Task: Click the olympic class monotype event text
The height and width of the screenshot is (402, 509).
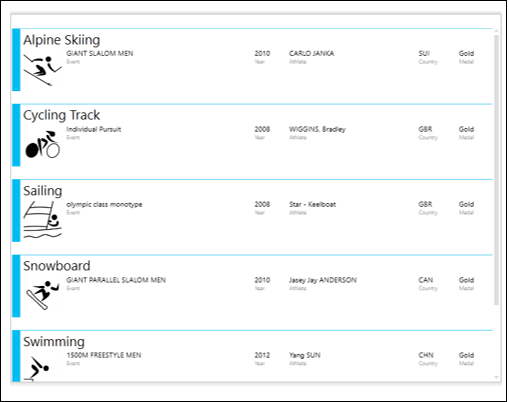Action: click(104, 204)
